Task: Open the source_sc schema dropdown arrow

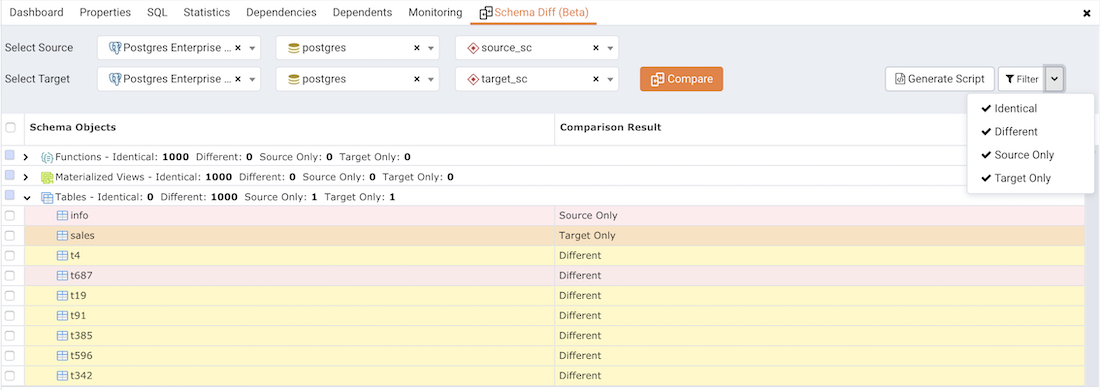Action: (610, 48)
